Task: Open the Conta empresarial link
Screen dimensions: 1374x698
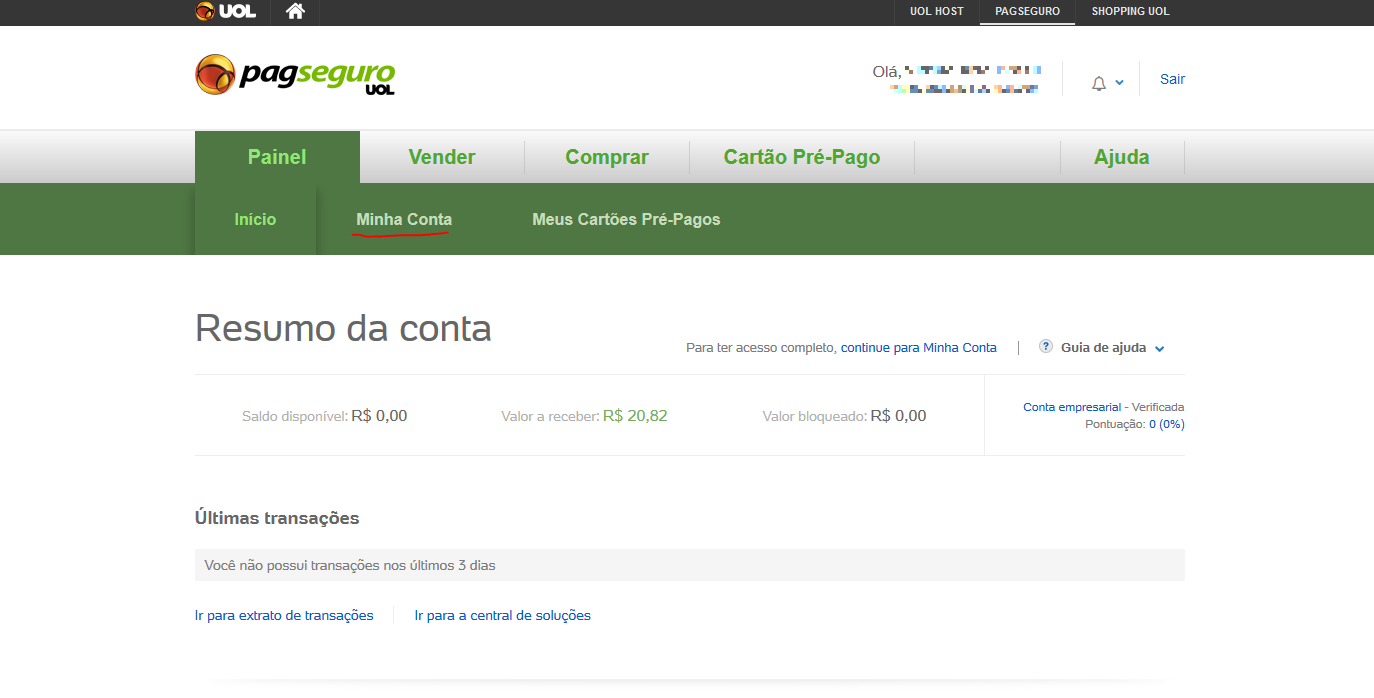Action: 1072,407
